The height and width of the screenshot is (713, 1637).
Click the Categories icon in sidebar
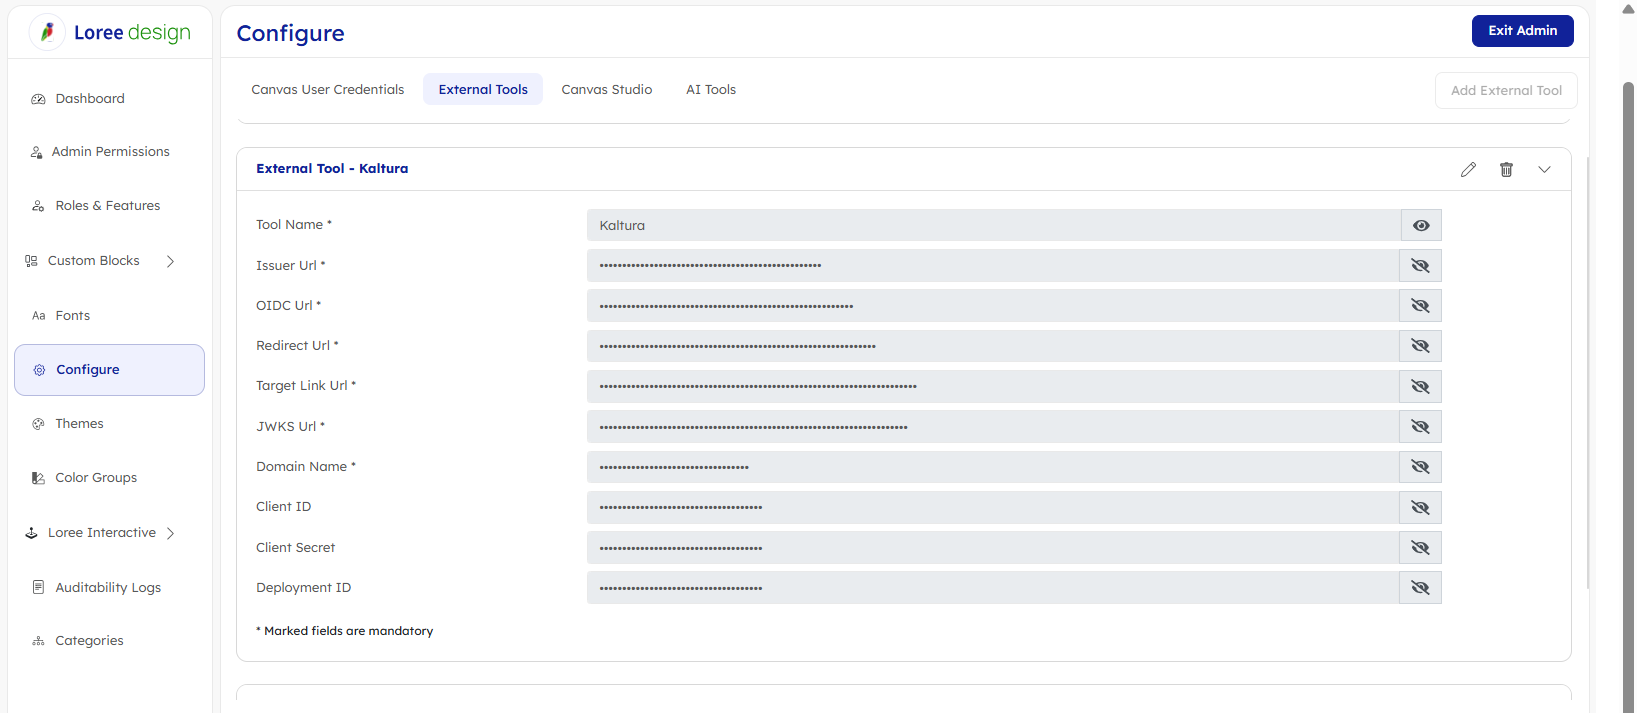39,641
